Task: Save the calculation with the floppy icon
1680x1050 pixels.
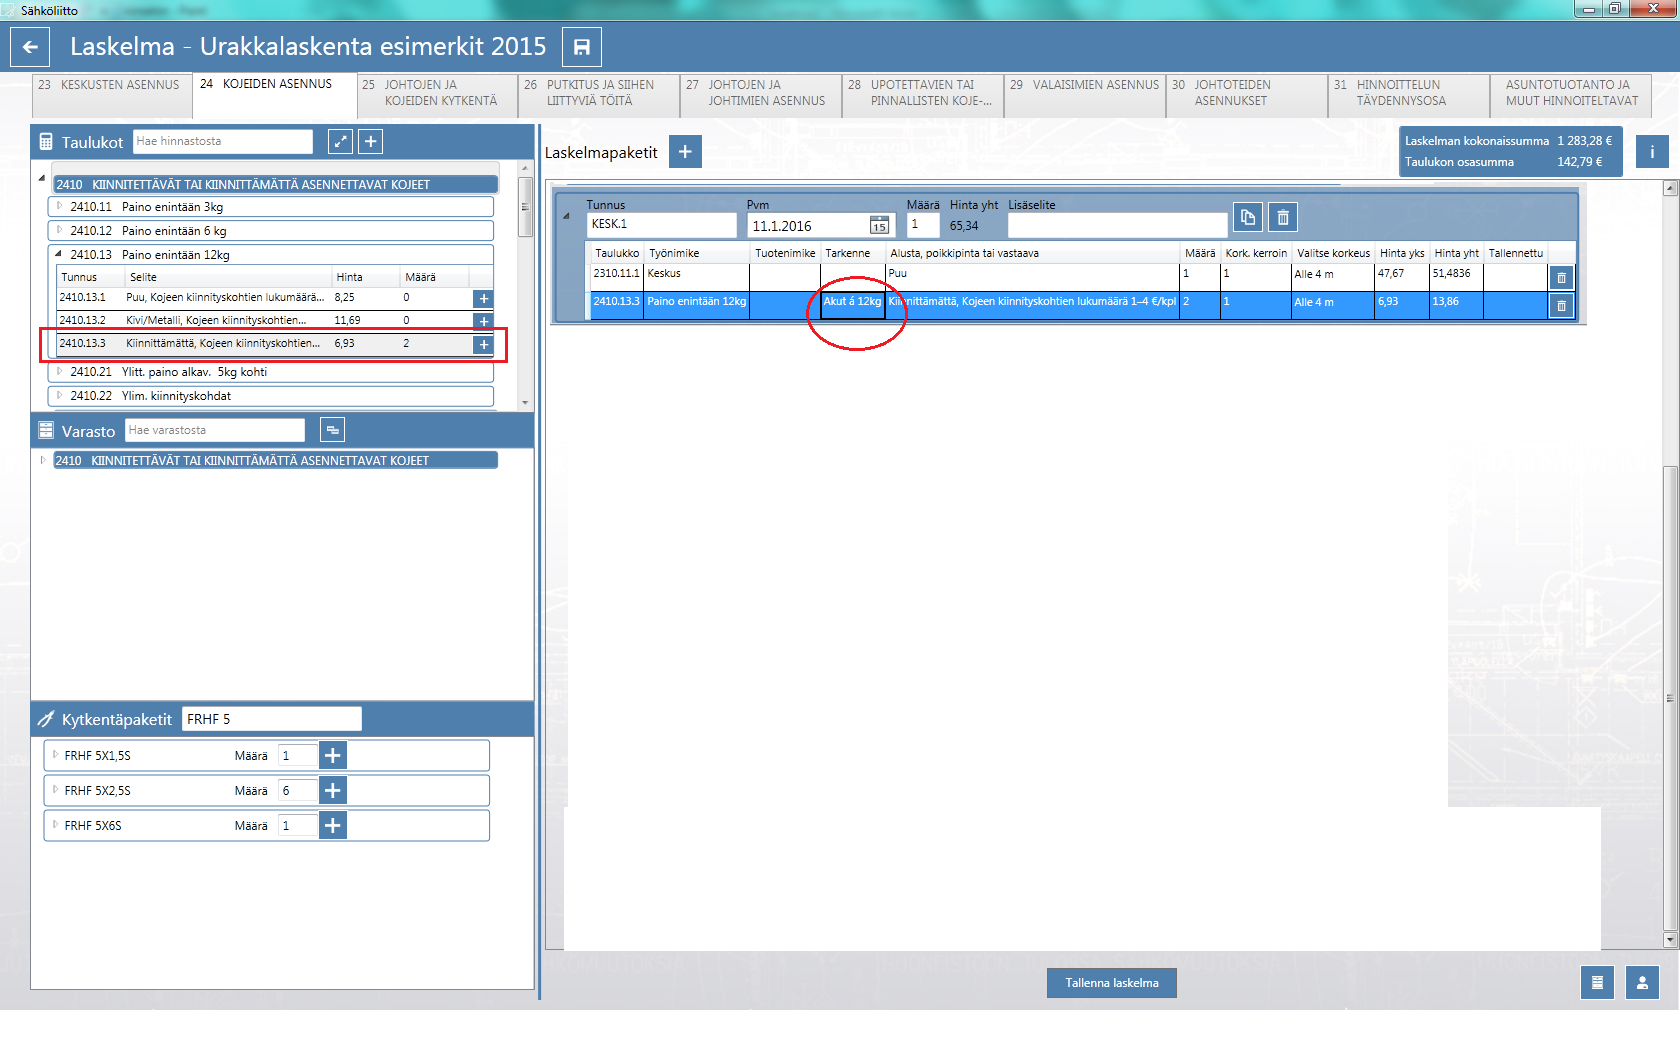Action: click(x=582, y=47)
